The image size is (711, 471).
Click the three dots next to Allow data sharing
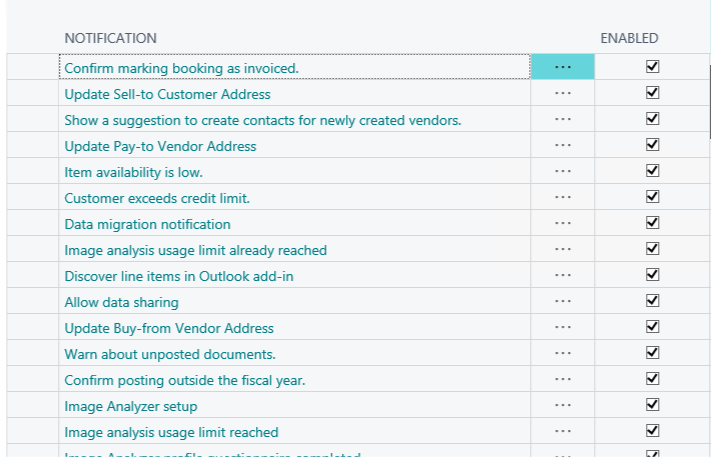pyautogui.click(x=562, y=301)
